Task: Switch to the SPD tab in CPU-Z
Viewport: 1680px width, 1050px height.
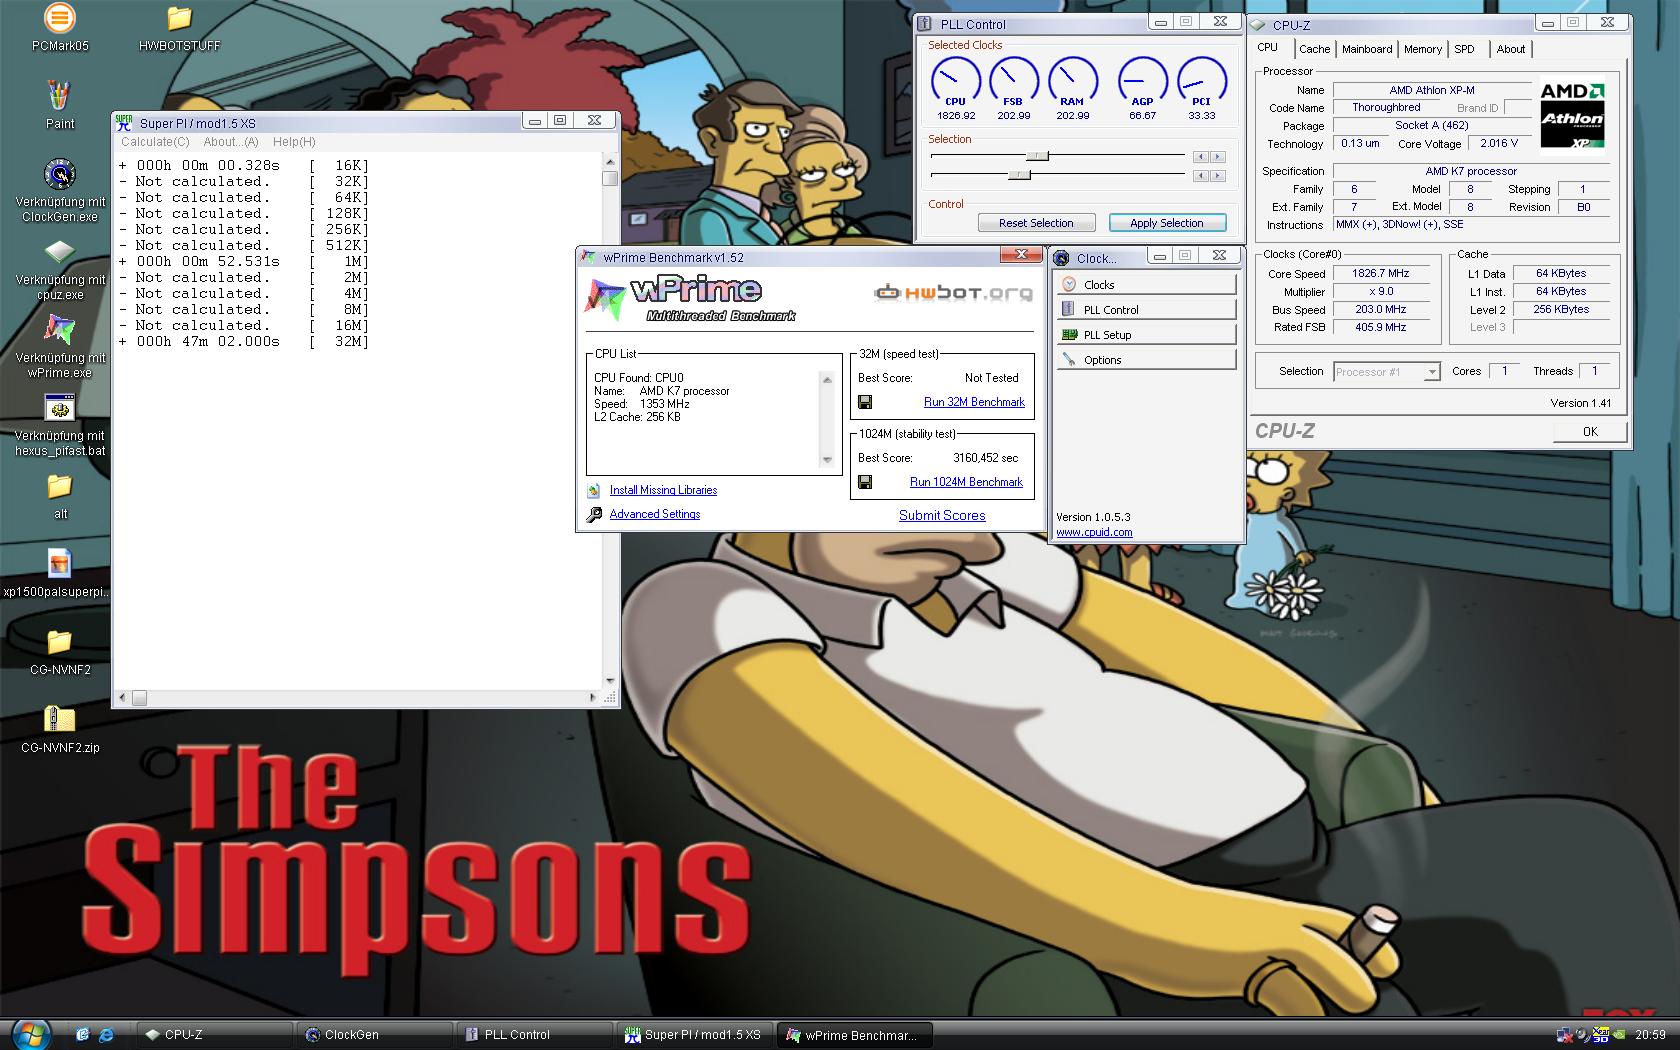Action: [x=1464, y=49]
